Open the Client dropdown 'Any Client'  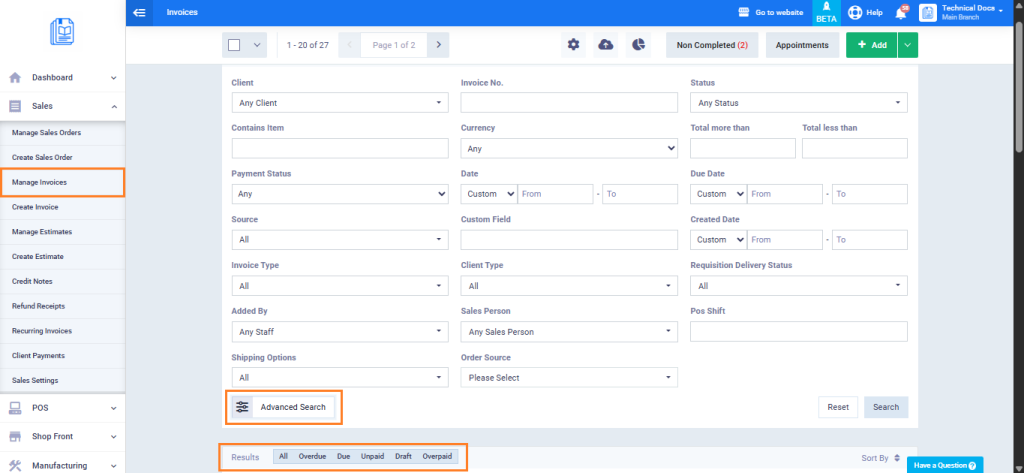340,103
